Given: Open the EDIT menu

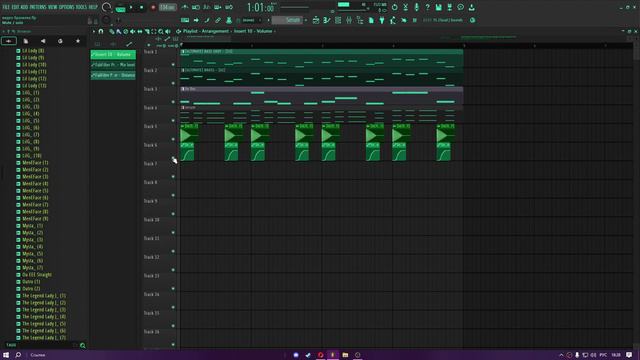Looking at the screenshot, I should (x=15, y=7).
